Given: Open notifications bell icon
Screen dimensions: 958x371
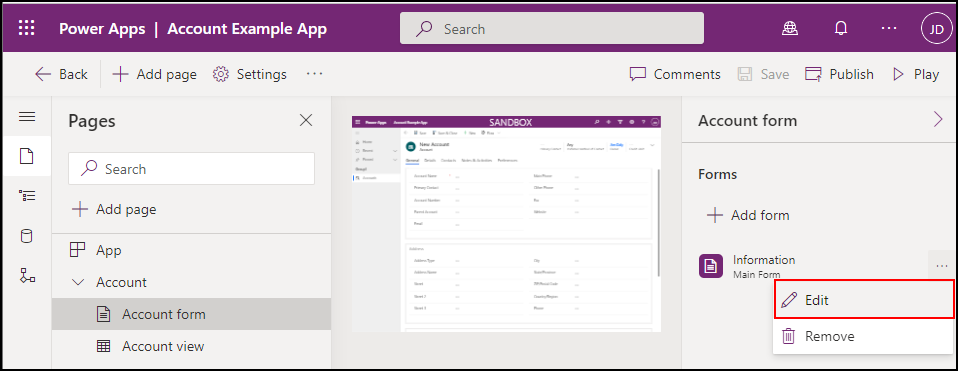Looking at the screenshot, I should point(841,28).
